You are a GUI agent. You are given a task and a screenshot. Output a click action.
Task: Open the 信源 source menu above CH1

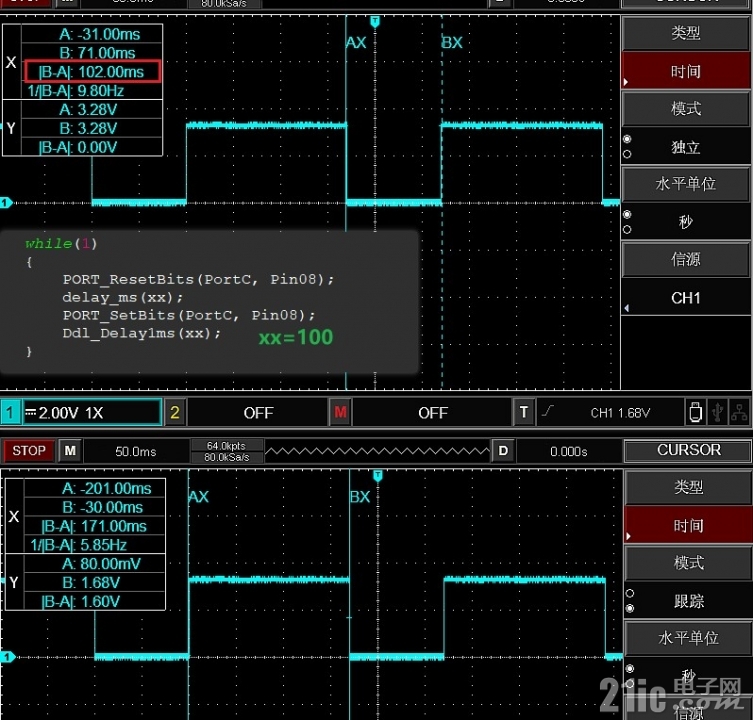pos(685,259)
